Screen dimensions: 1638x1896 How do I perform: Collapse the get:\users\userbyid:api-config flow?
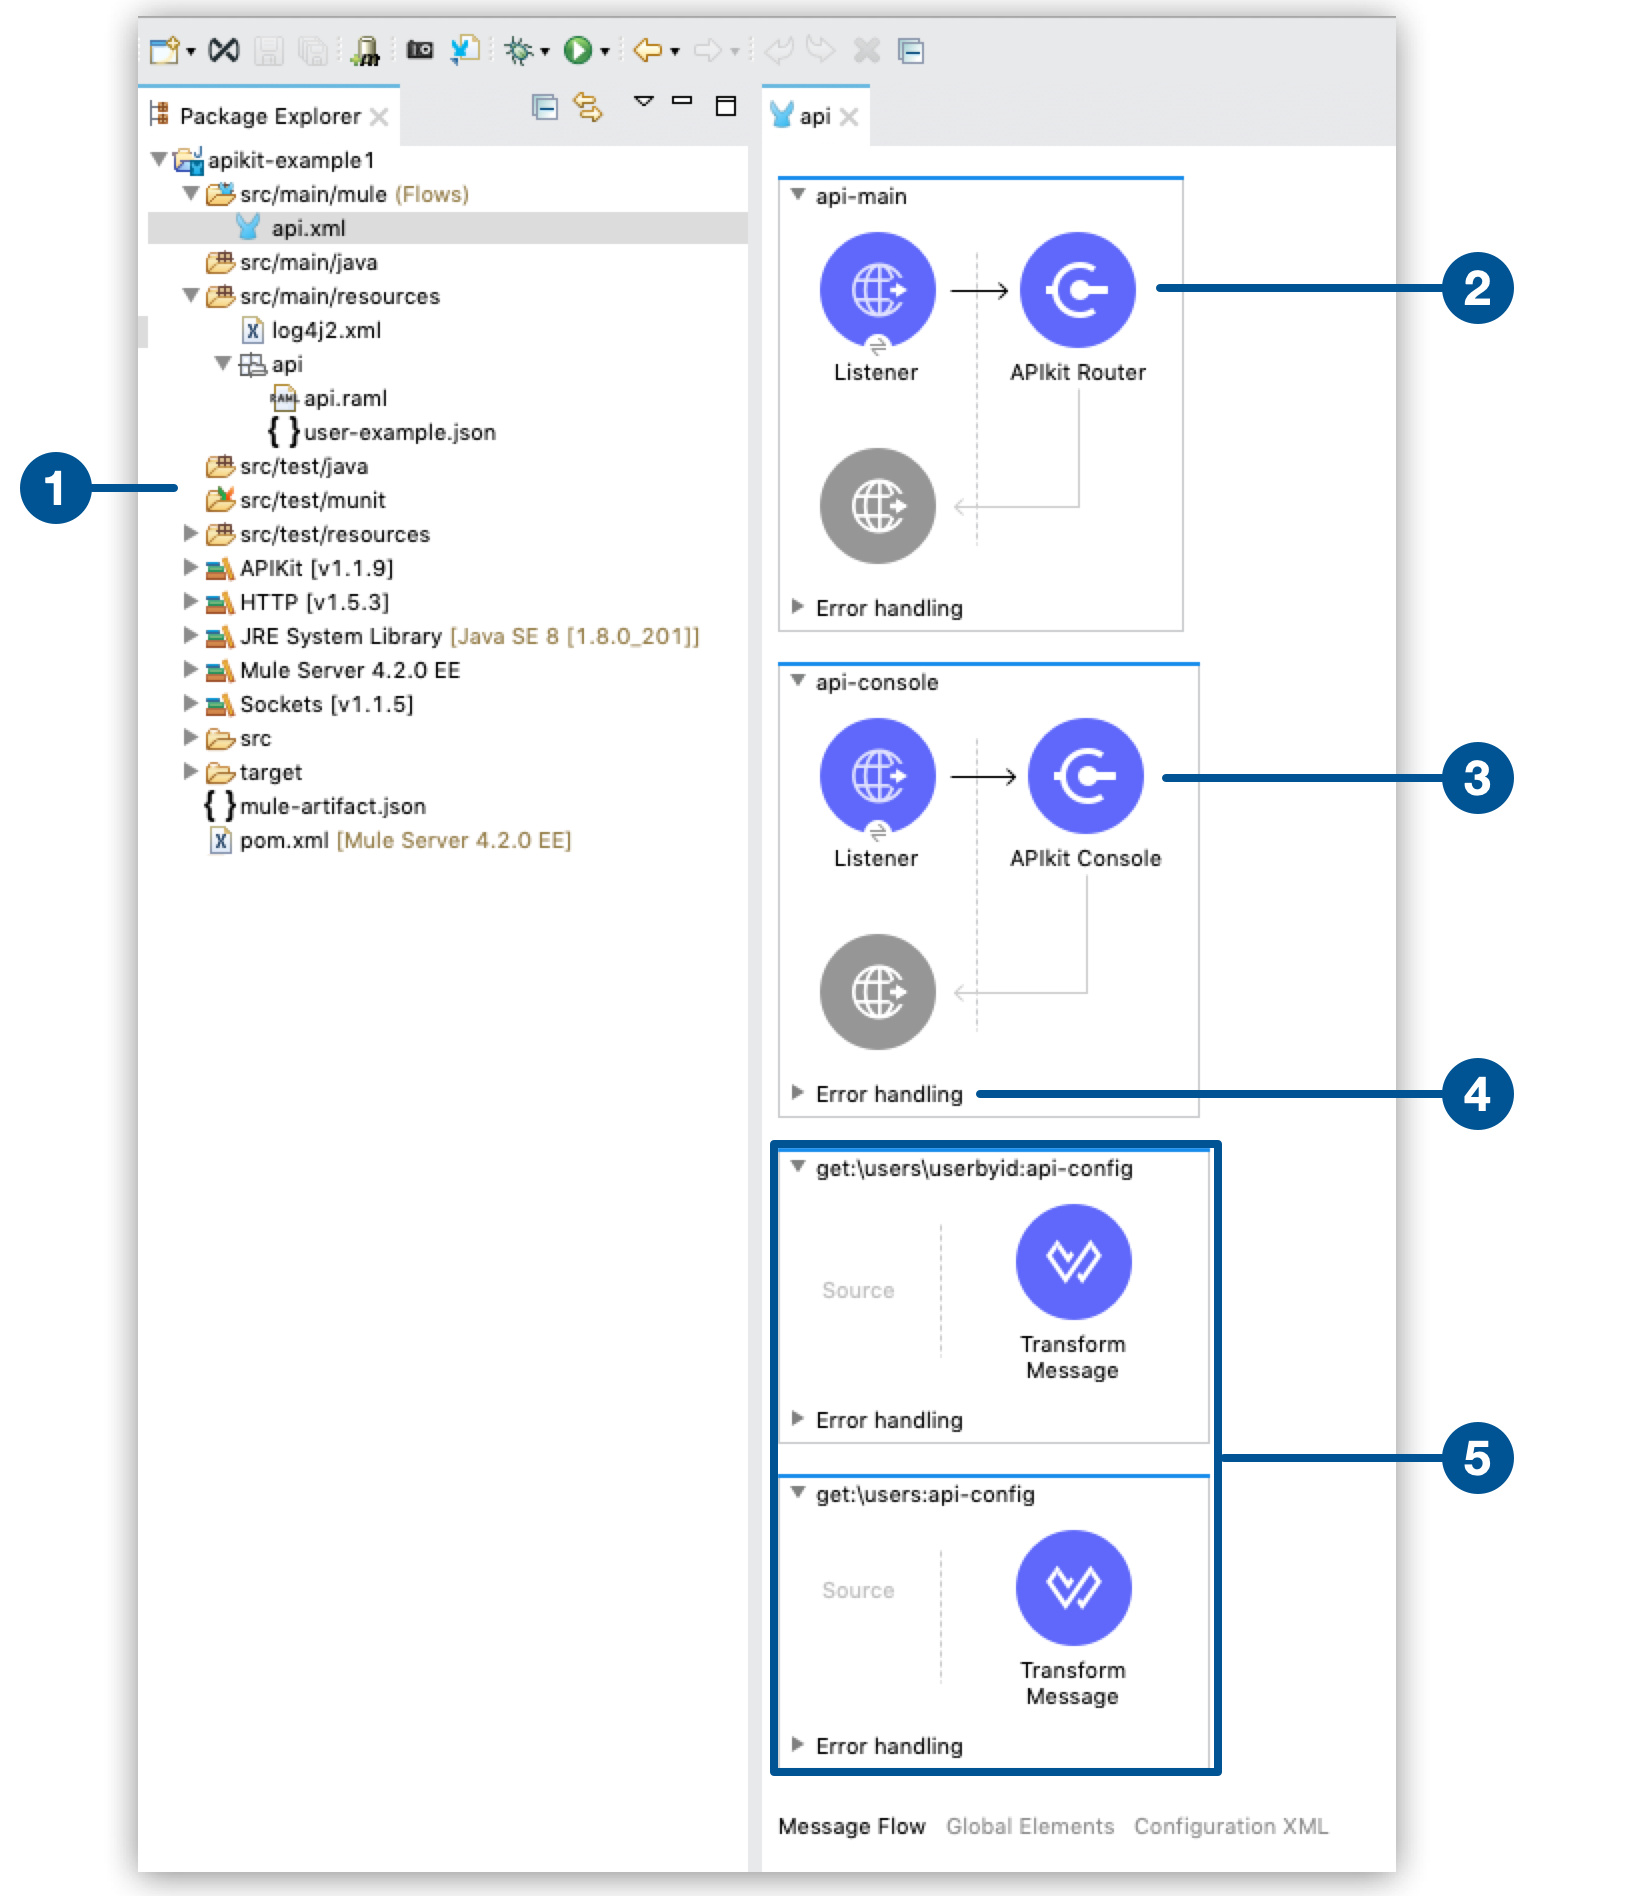point(798,1167)
